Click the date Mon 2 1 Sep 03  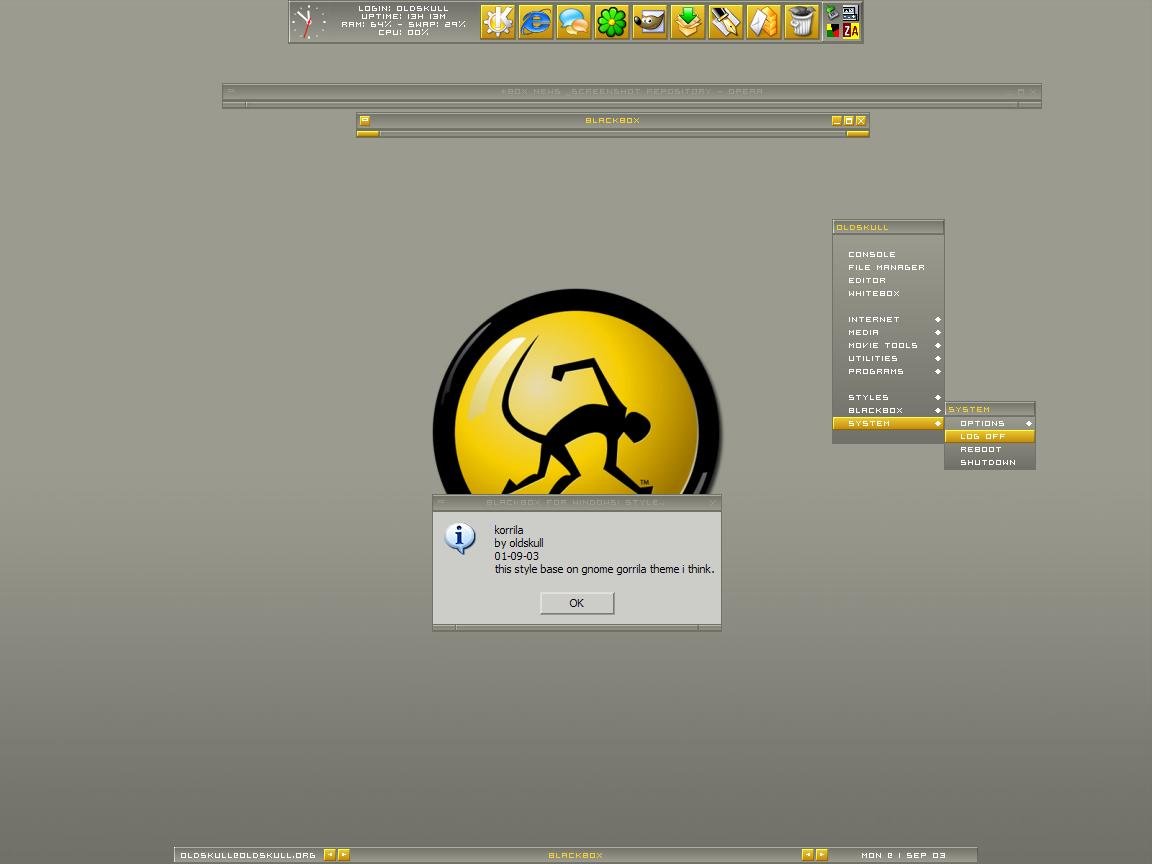[903, 855]
